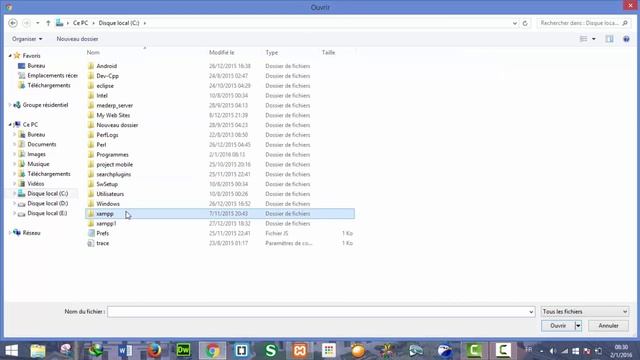
Task: Open Images under Ce PC
Action: tap(36, 154)
